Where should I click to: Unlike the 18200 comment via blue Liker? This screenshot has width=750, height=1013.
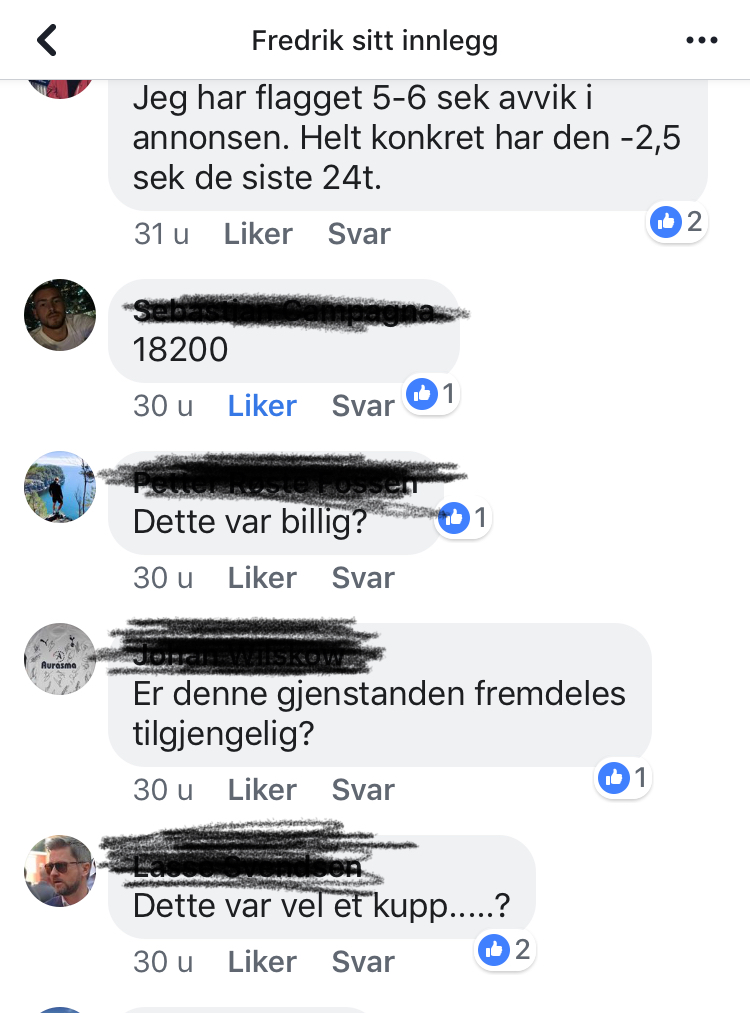coord(262,406)
